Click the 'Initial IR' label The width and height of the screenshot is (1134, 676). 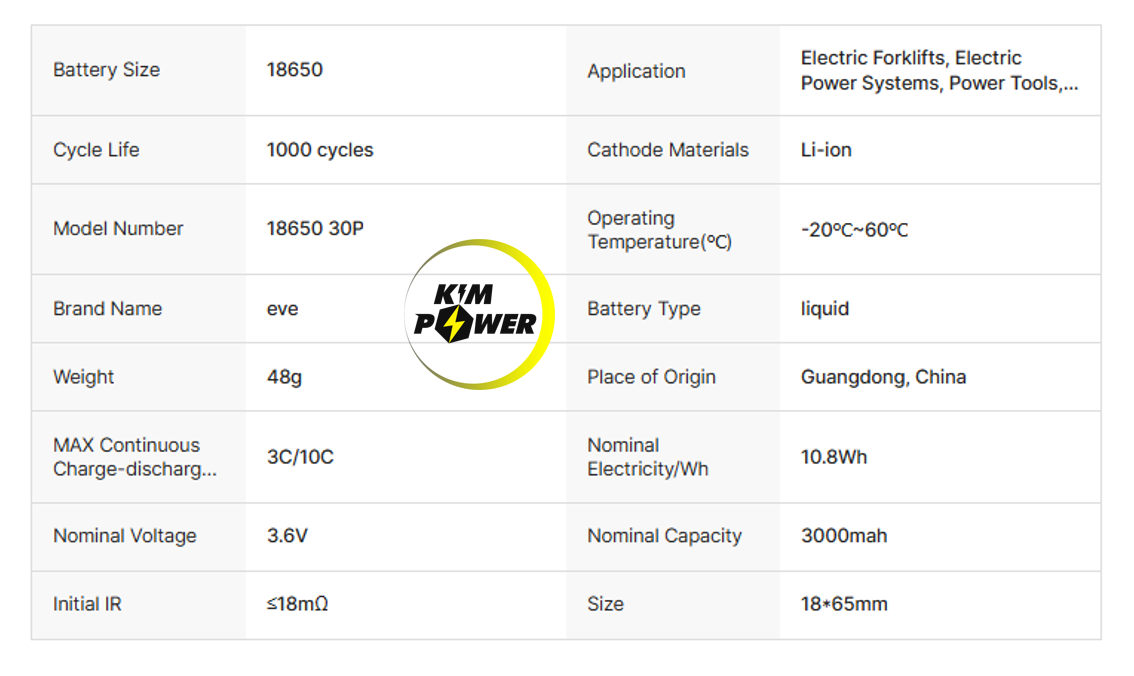[x=87, y=604]
